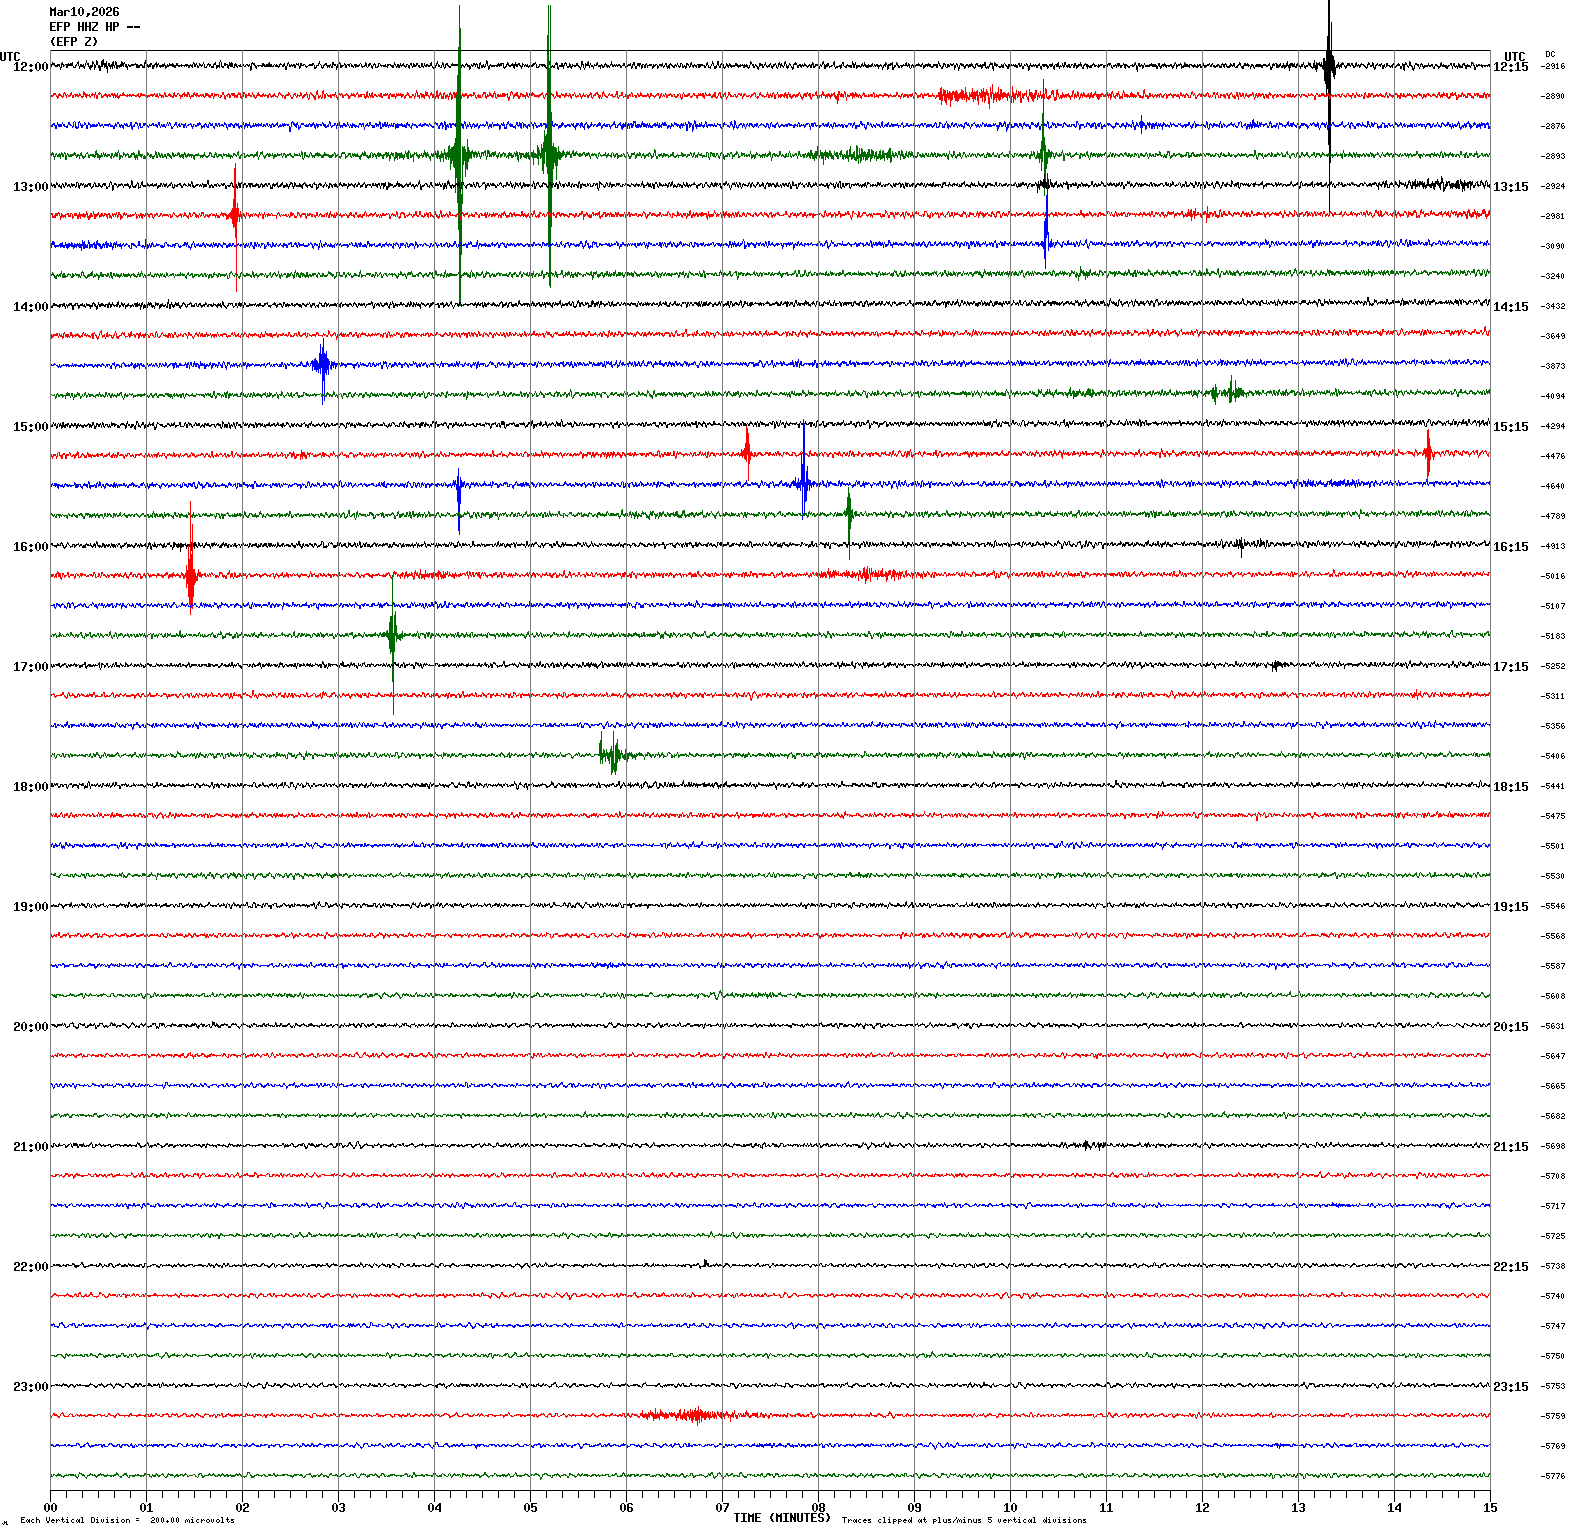
Task: Click the 05 minute tick label on bottom axis
Action: coord(530,1508)
